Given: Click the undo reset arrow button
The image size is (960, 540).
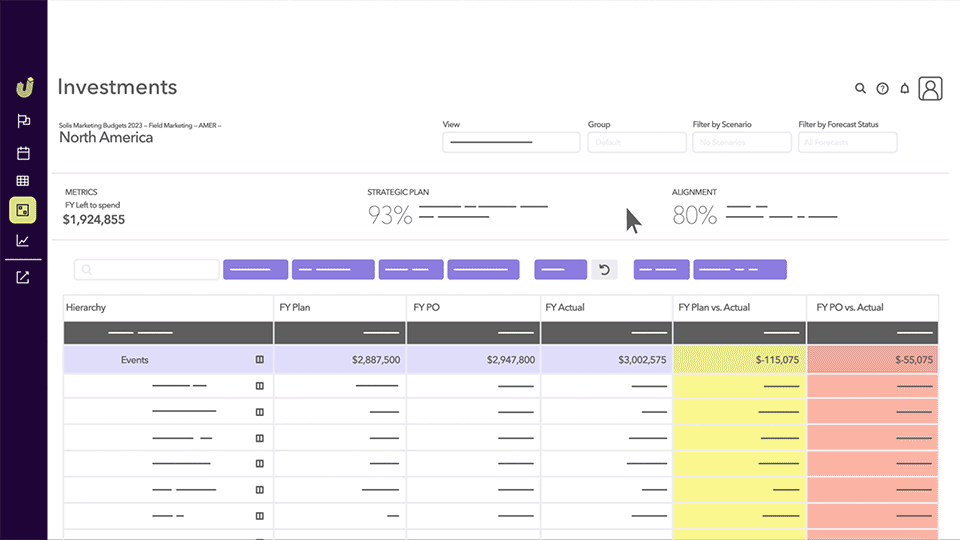Looking at the screenshot, I should pos(604,269).
